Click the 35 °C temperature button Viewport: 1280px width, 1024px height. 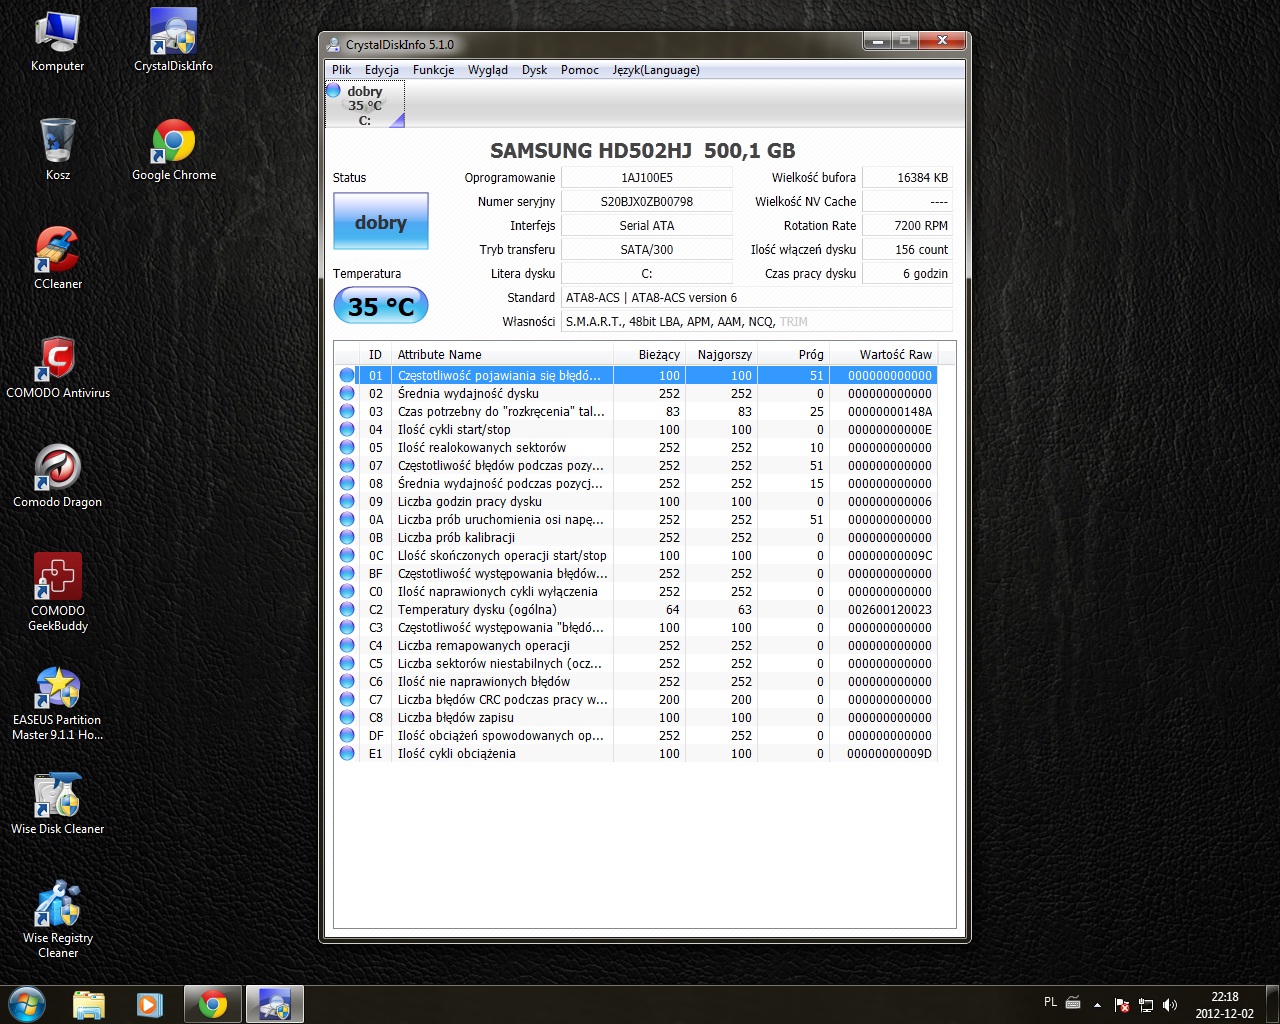(381, 306)
